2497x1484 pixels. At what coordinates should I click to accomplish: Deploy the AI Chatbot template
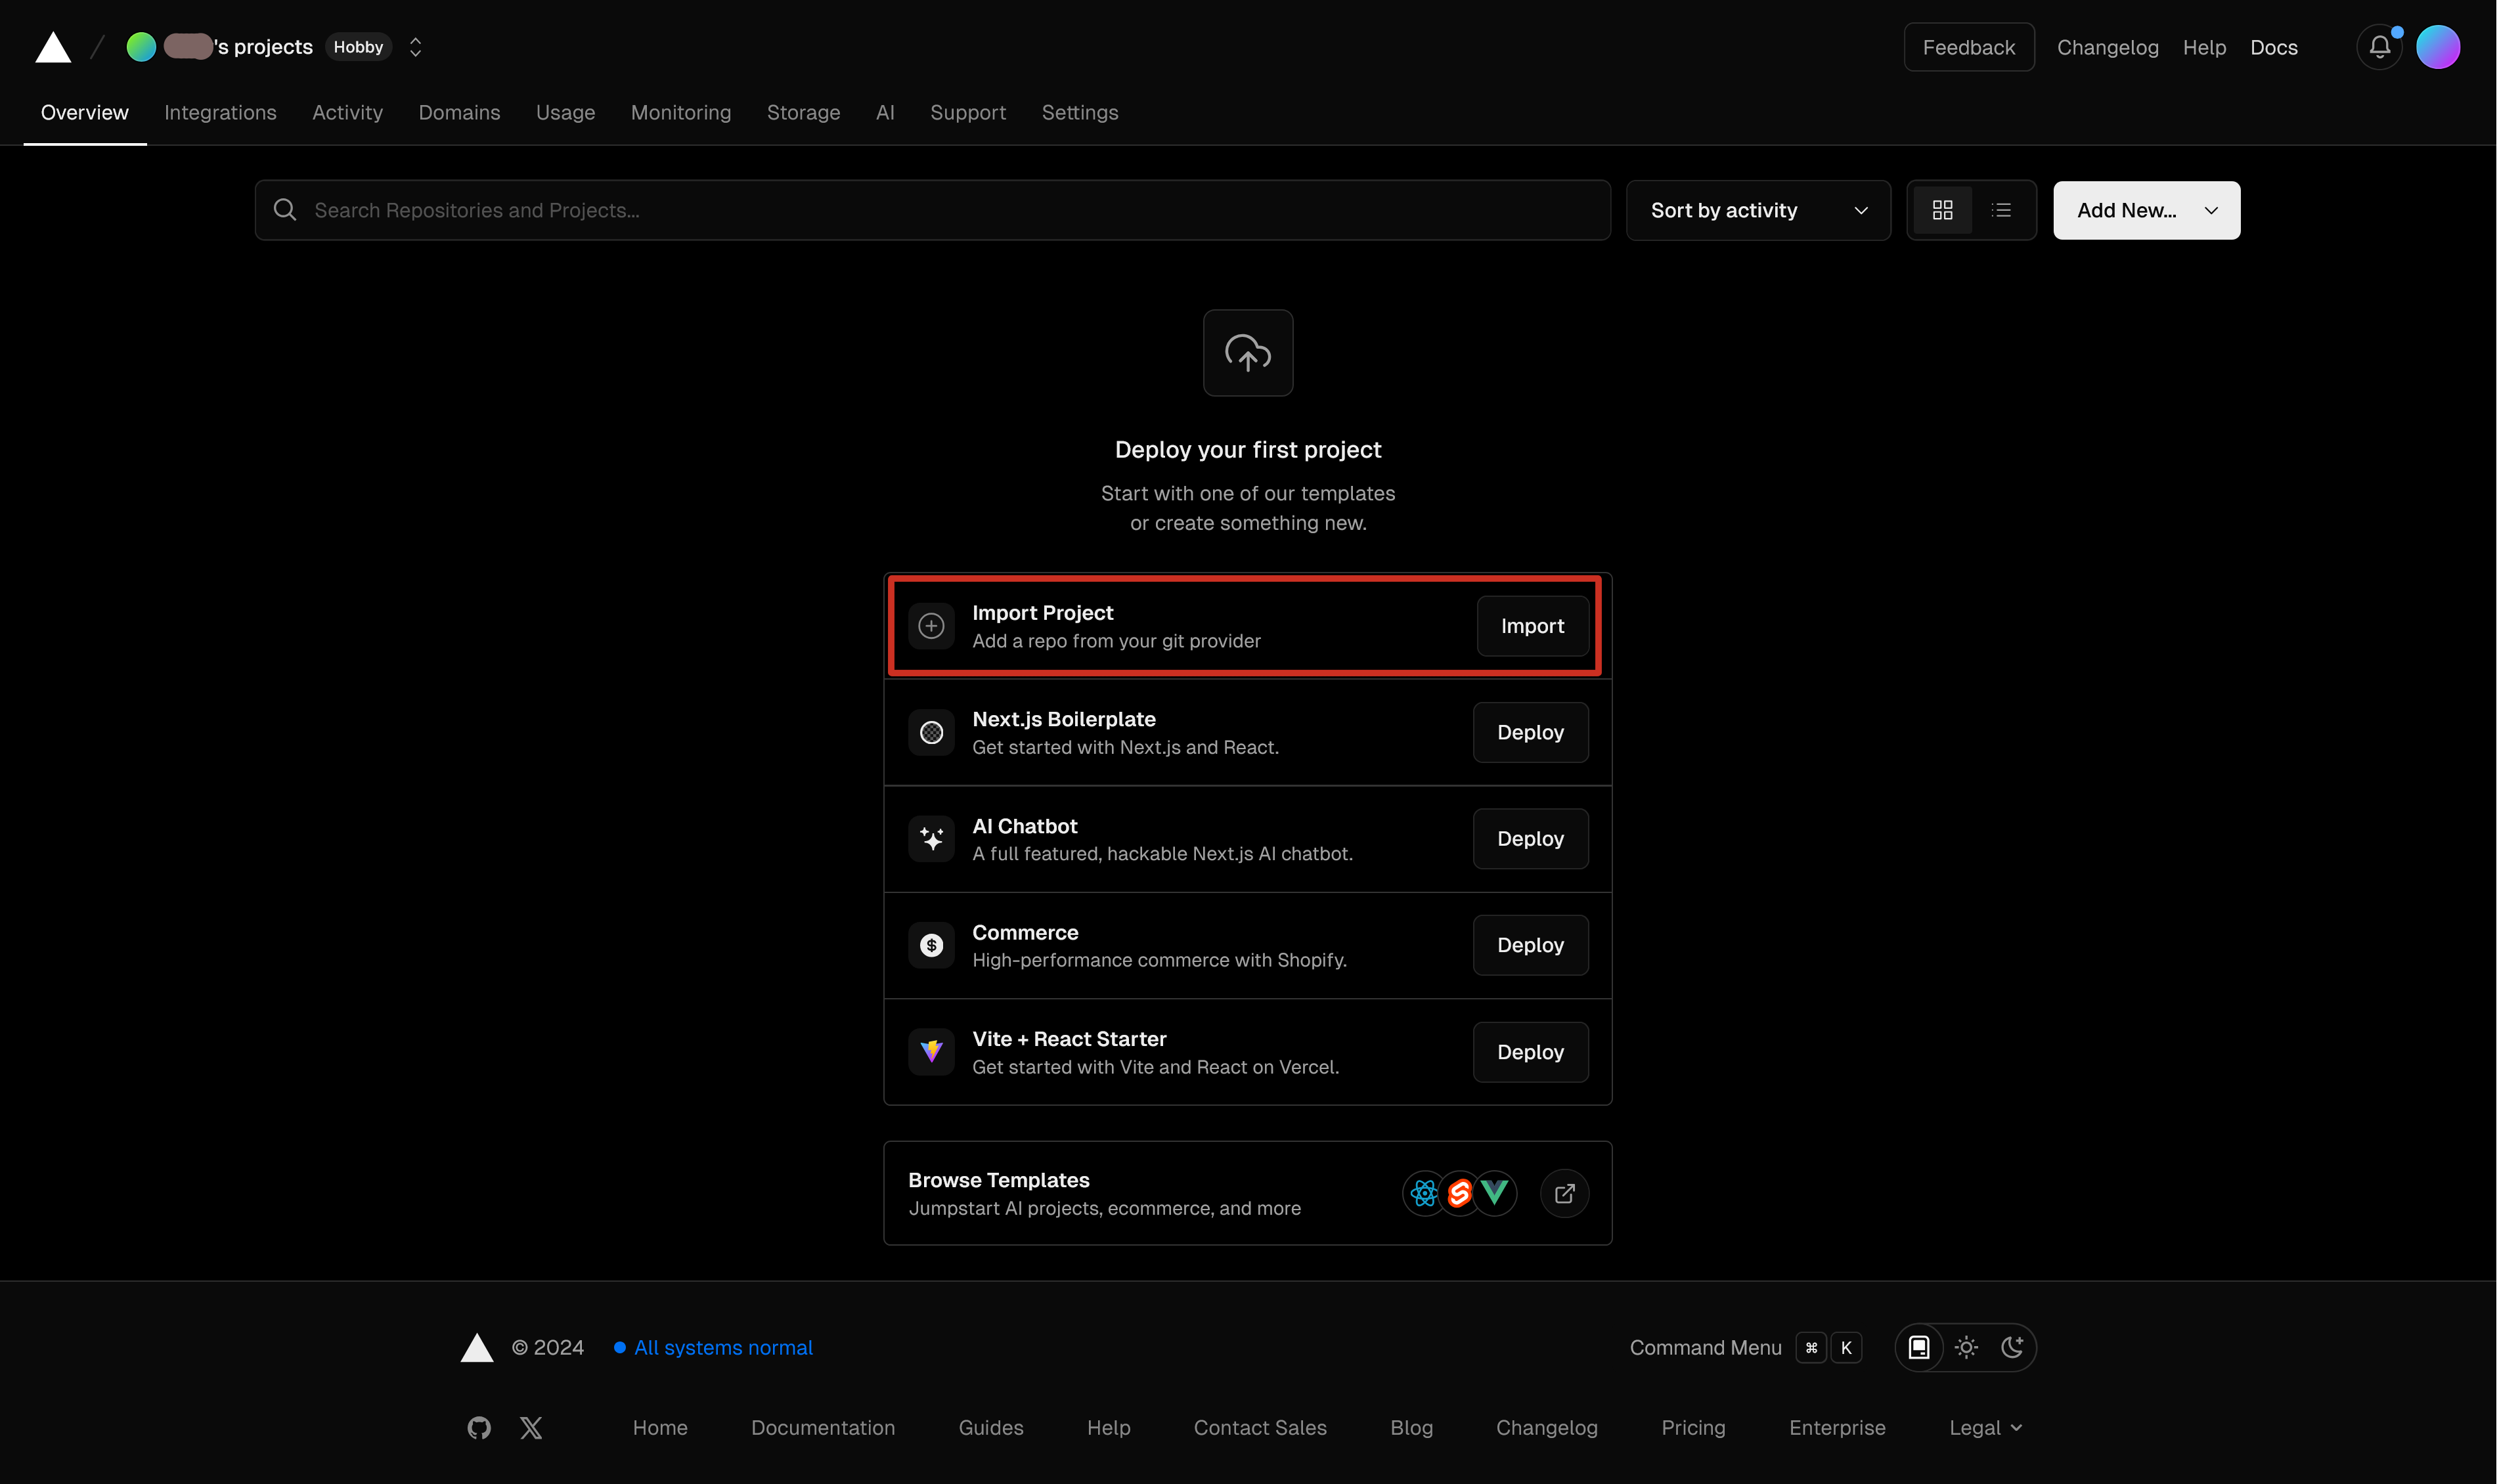(x=1529, y=839)
